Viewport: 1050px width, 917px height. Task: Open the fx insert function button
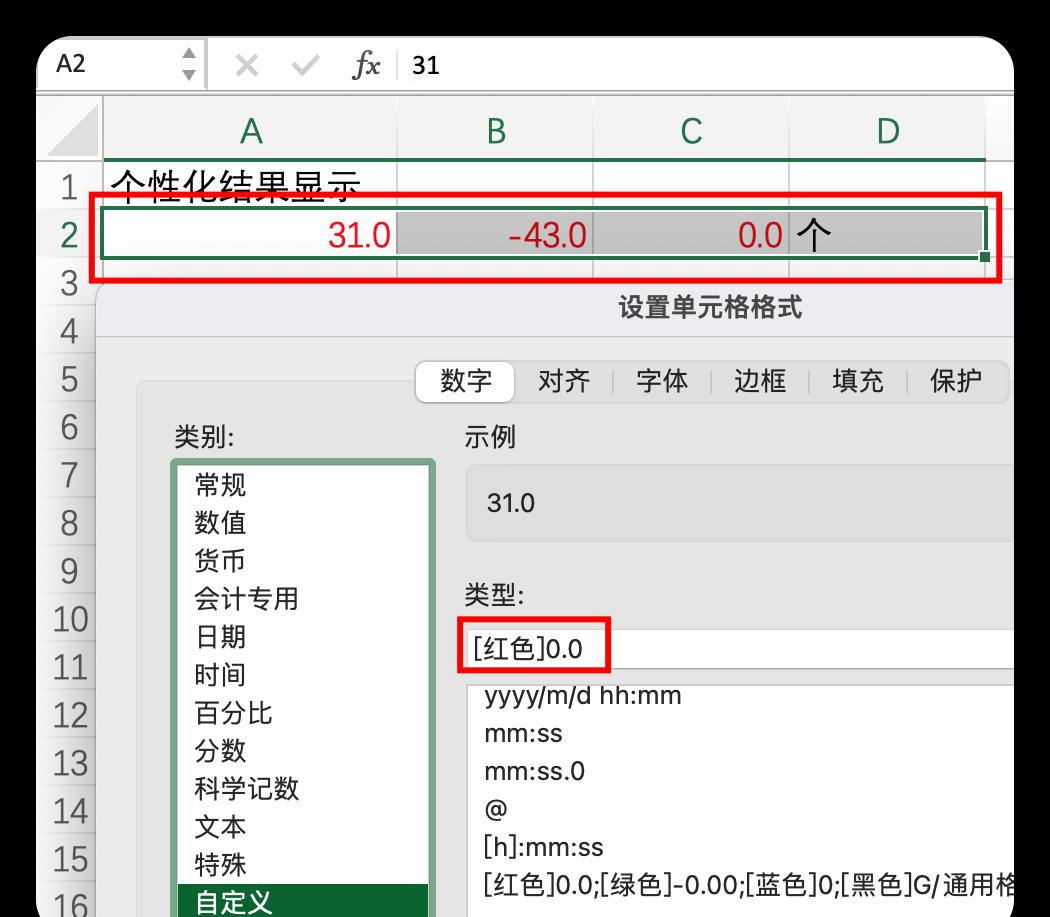click(366, 65)
